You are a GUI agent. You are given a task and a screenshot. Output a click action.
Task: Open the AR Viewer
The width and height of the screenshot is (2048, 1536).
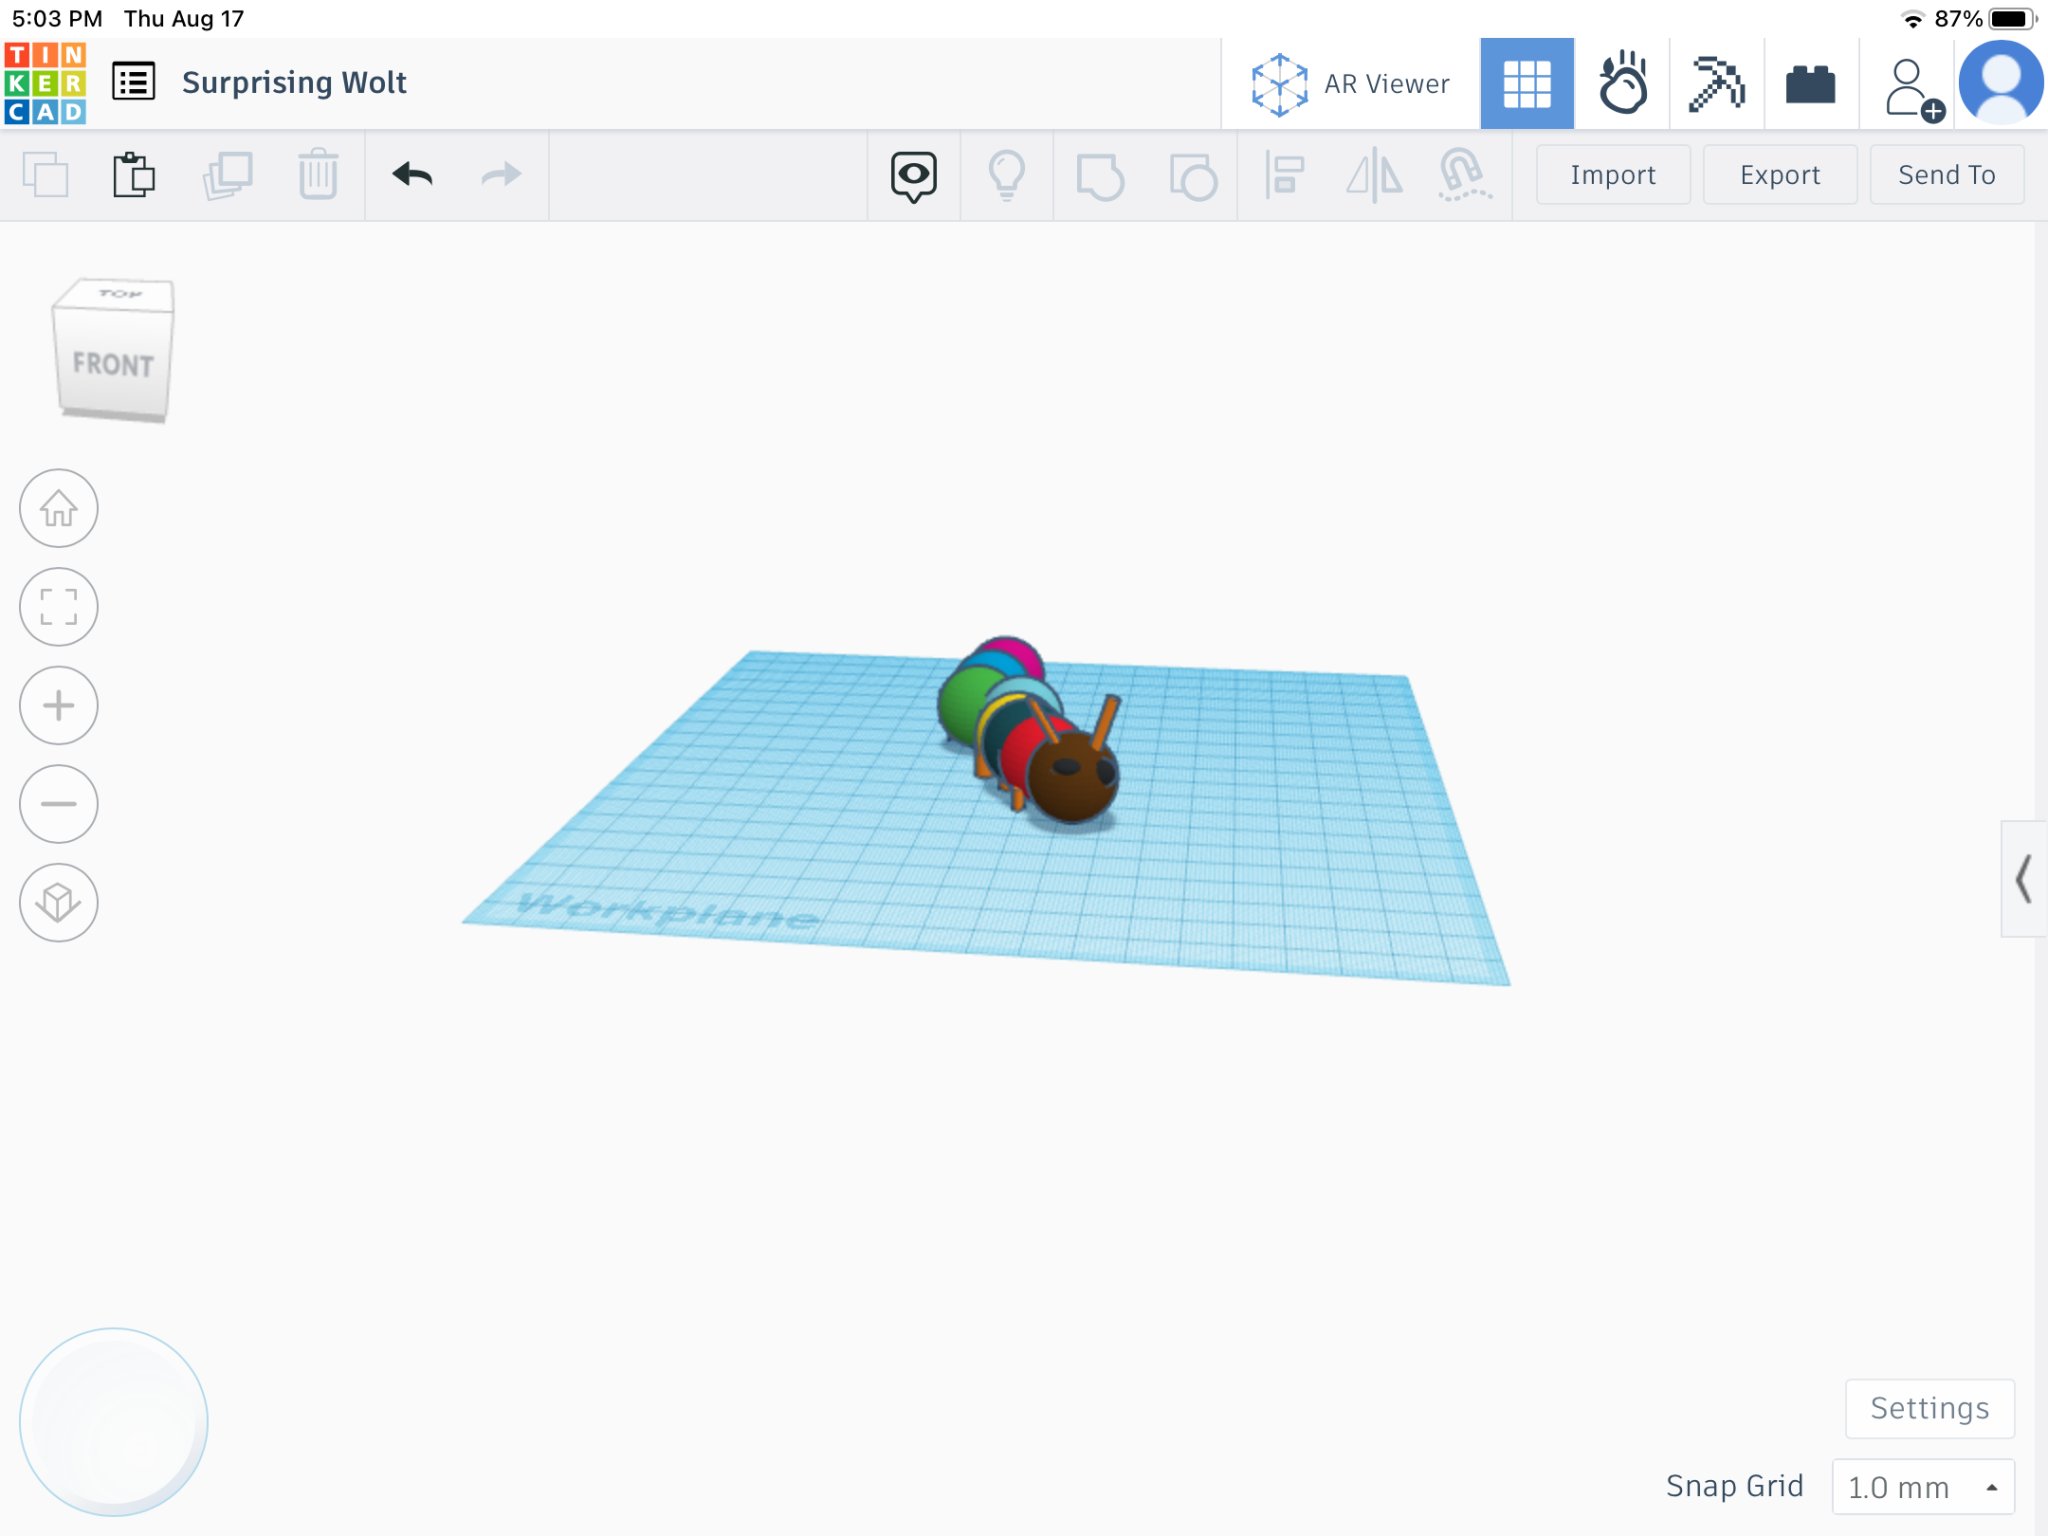(x=1350, y=83)
